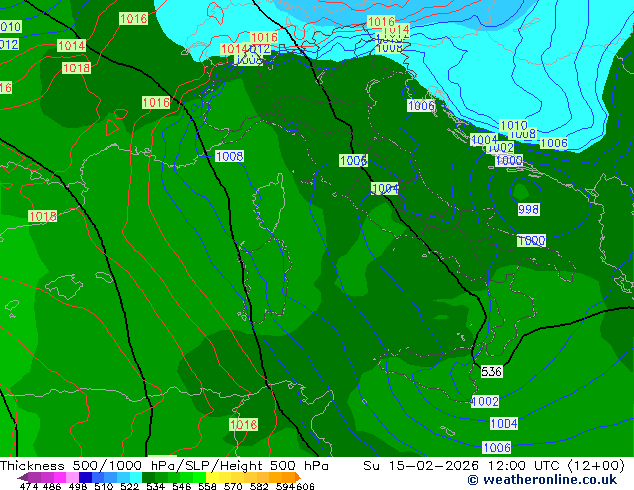Click the date text "Su 15-02-2026 12:00 UTC (12+00)"
This screenshot has width=634, height=490.
pos(494,466)
